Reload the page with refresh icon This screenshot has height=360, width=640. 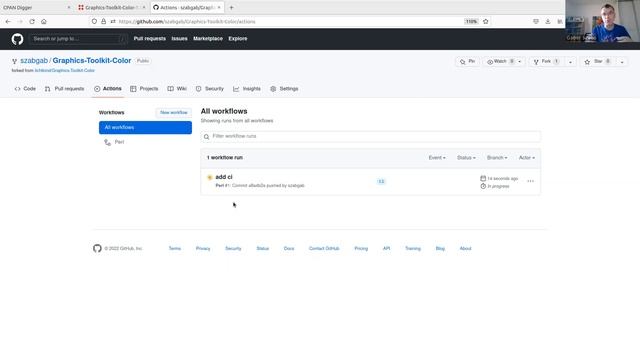coord(32,21)
